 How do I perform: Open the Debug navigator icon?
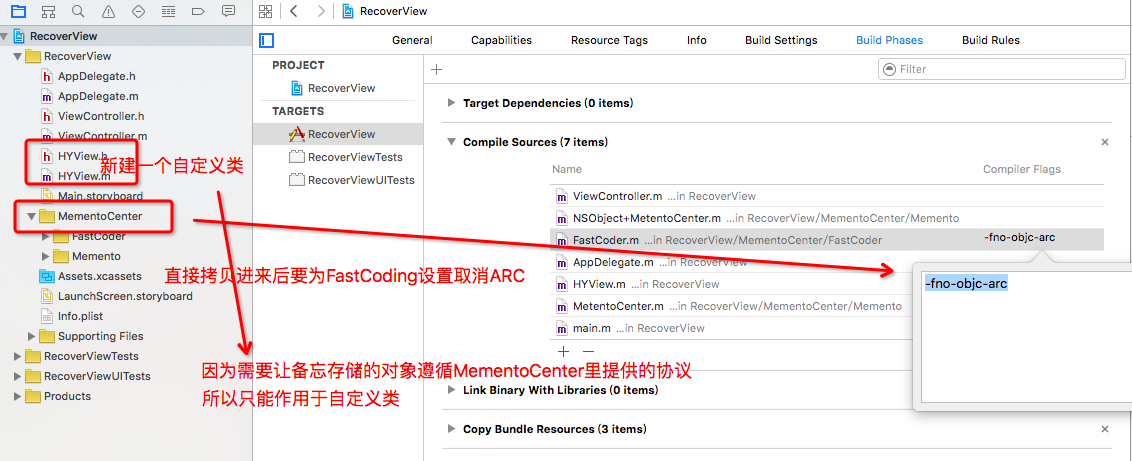(x=168, y=11)
